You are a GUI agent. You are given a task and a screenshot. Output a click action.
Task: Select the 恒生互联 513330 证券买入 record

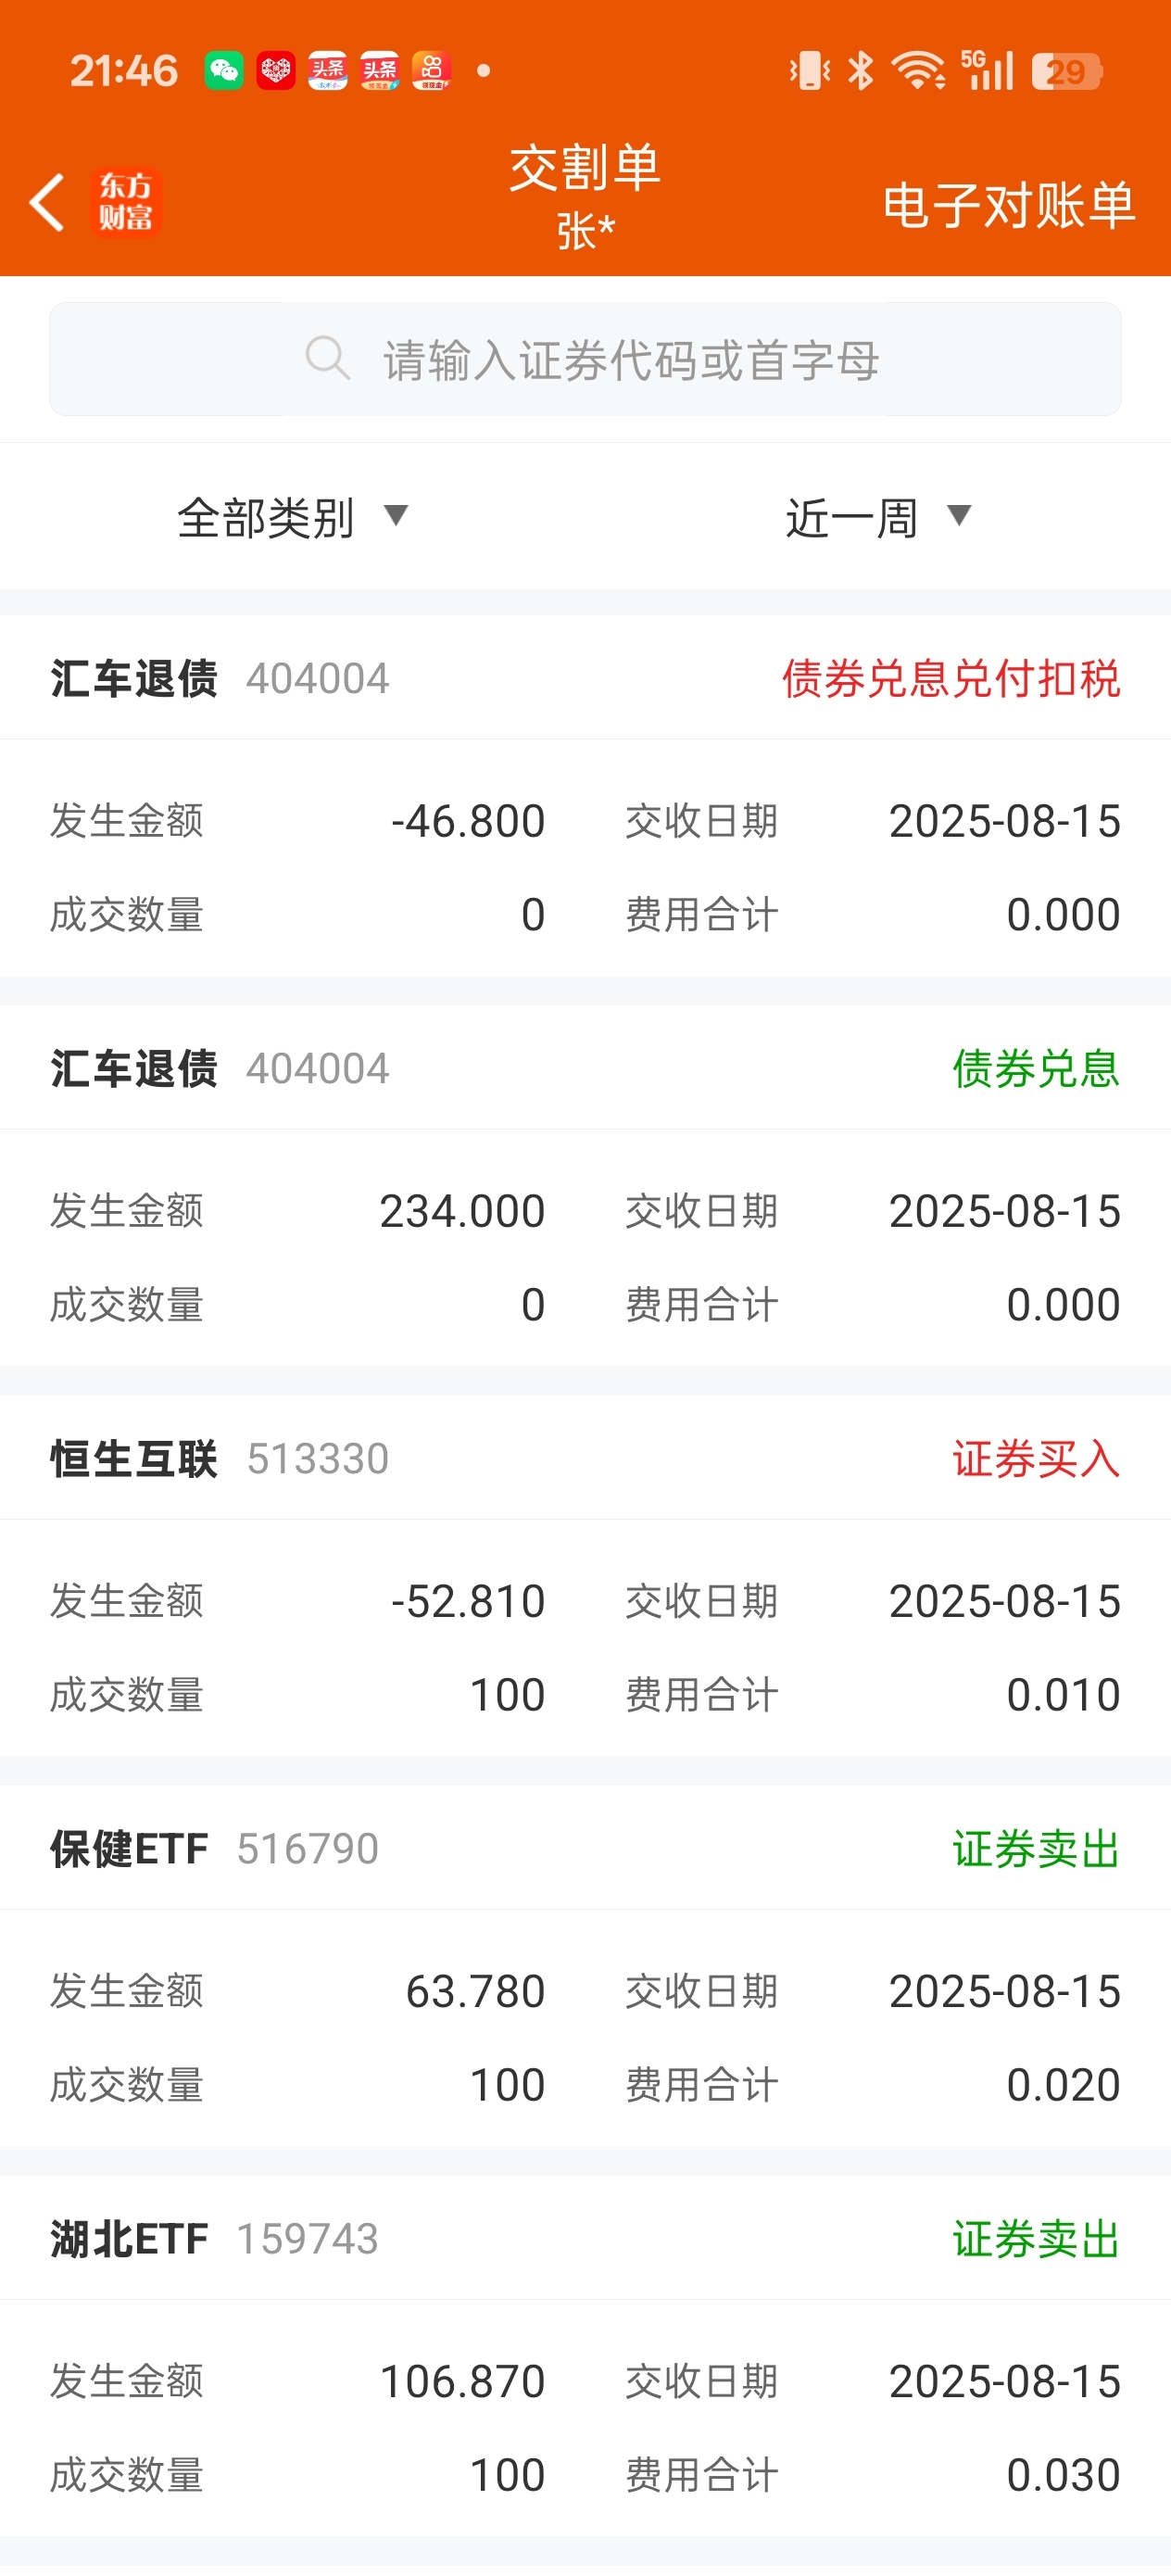point(585,1575)
